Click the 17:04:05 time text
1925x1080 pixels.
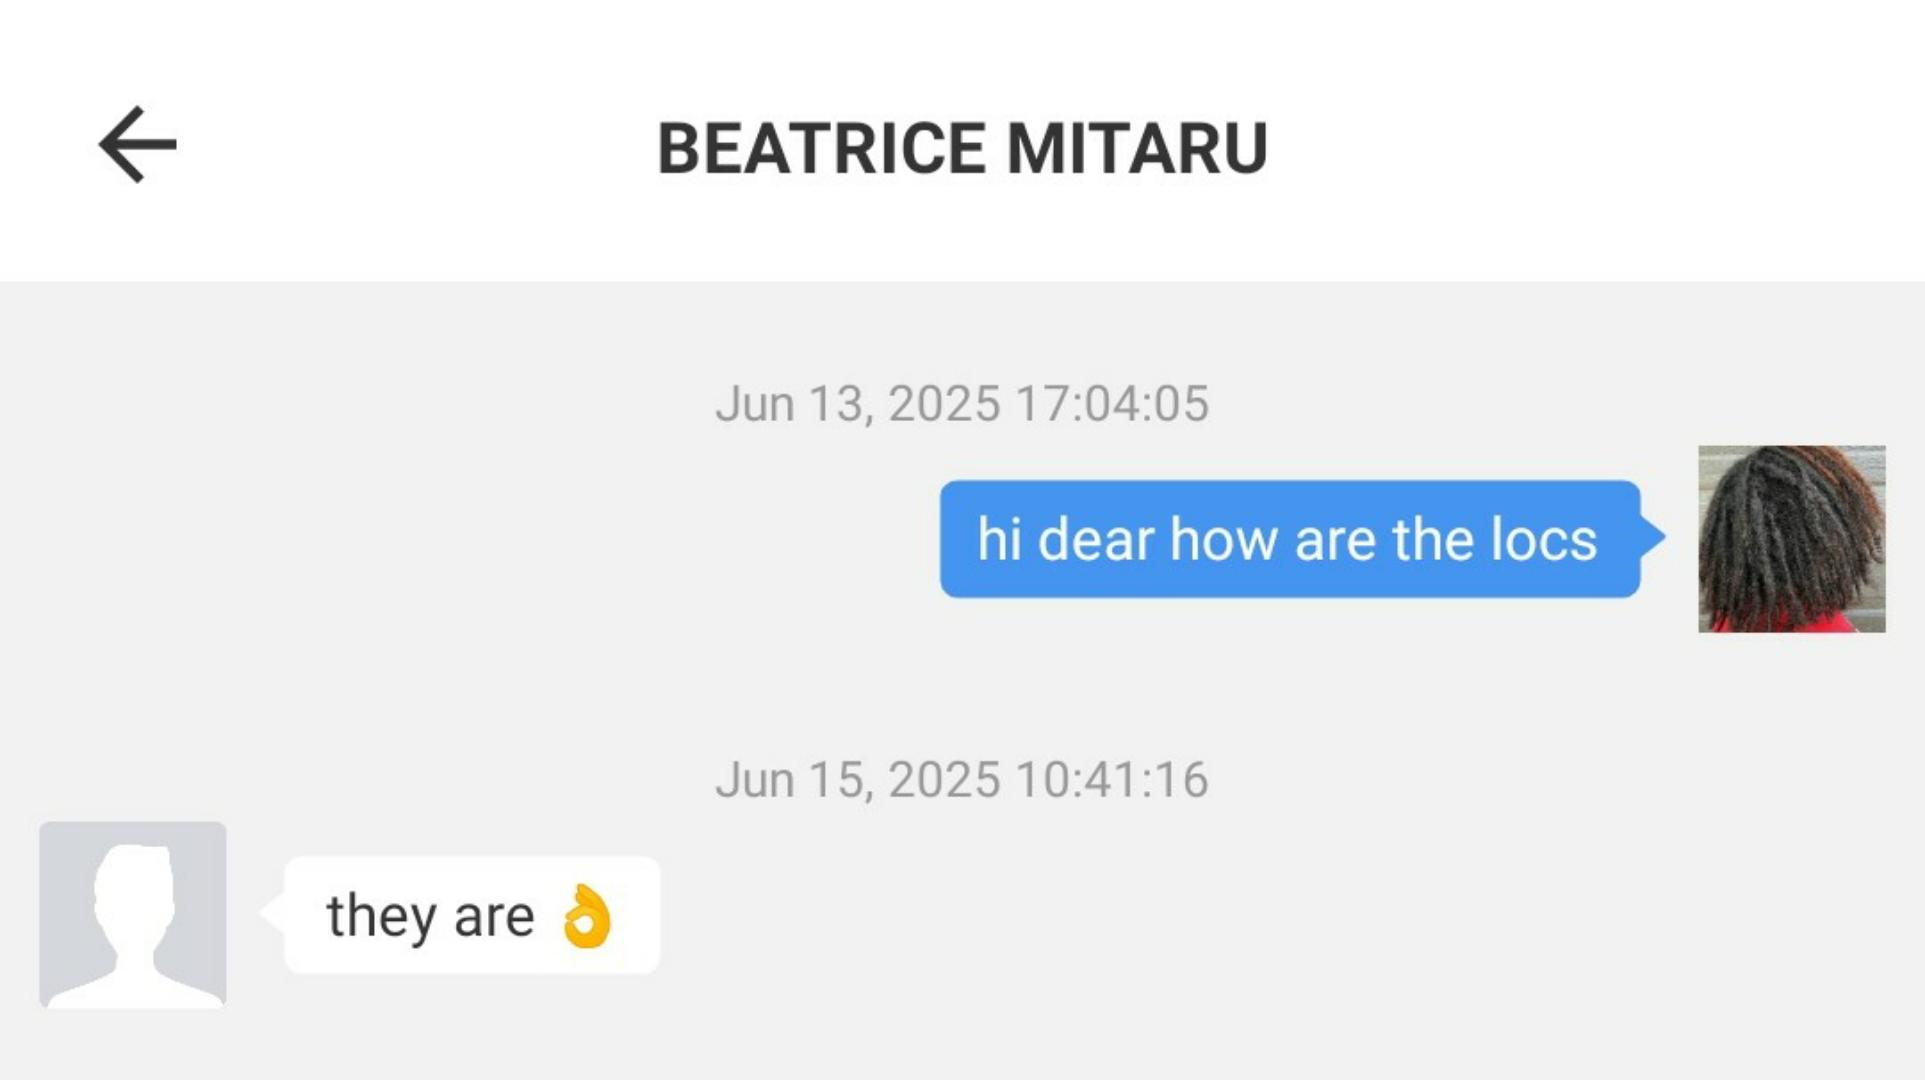pyautogui.click(x=1112, y=404)
